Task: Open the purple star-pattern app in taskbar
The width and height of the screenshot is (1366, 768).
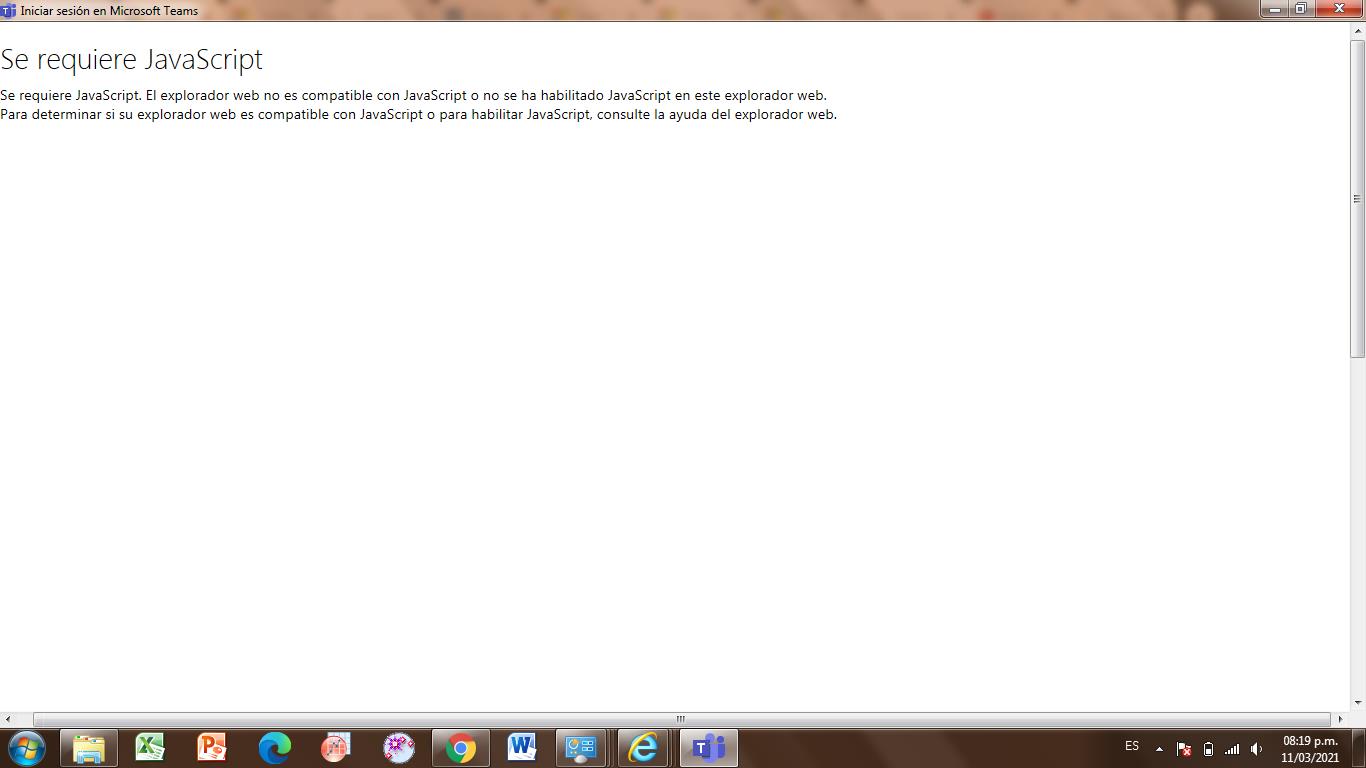Action: [x=398, y=748]
